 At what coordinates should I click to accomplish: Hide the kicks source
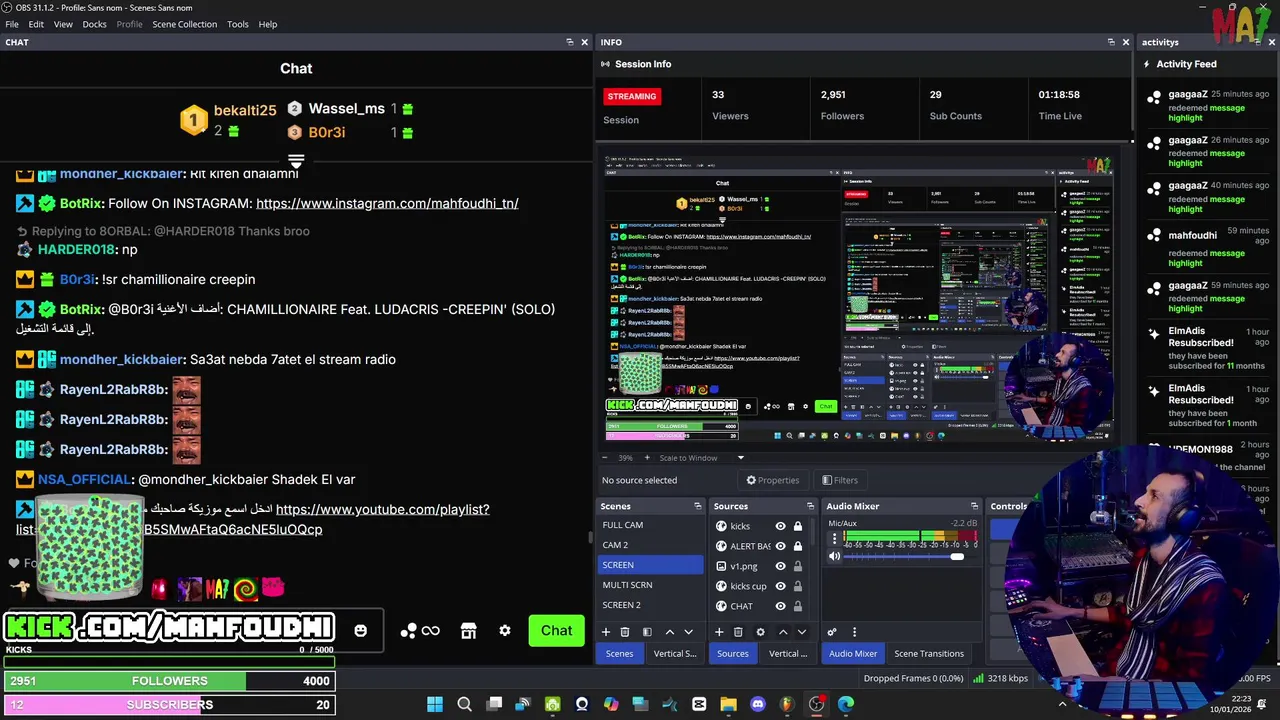781,526
